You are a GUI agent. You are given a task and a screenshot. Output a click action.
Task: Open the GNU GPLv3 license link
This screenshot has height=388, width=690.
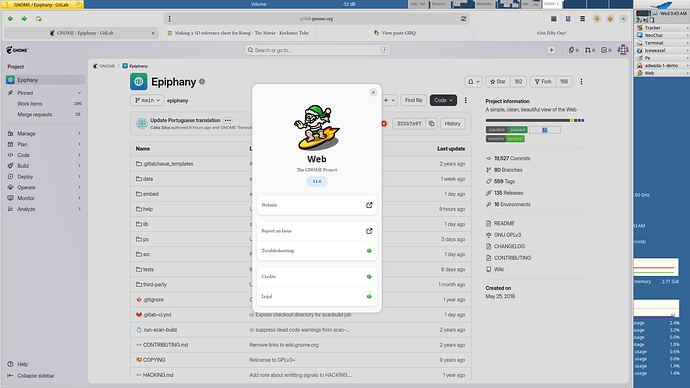tap(503, 235)
